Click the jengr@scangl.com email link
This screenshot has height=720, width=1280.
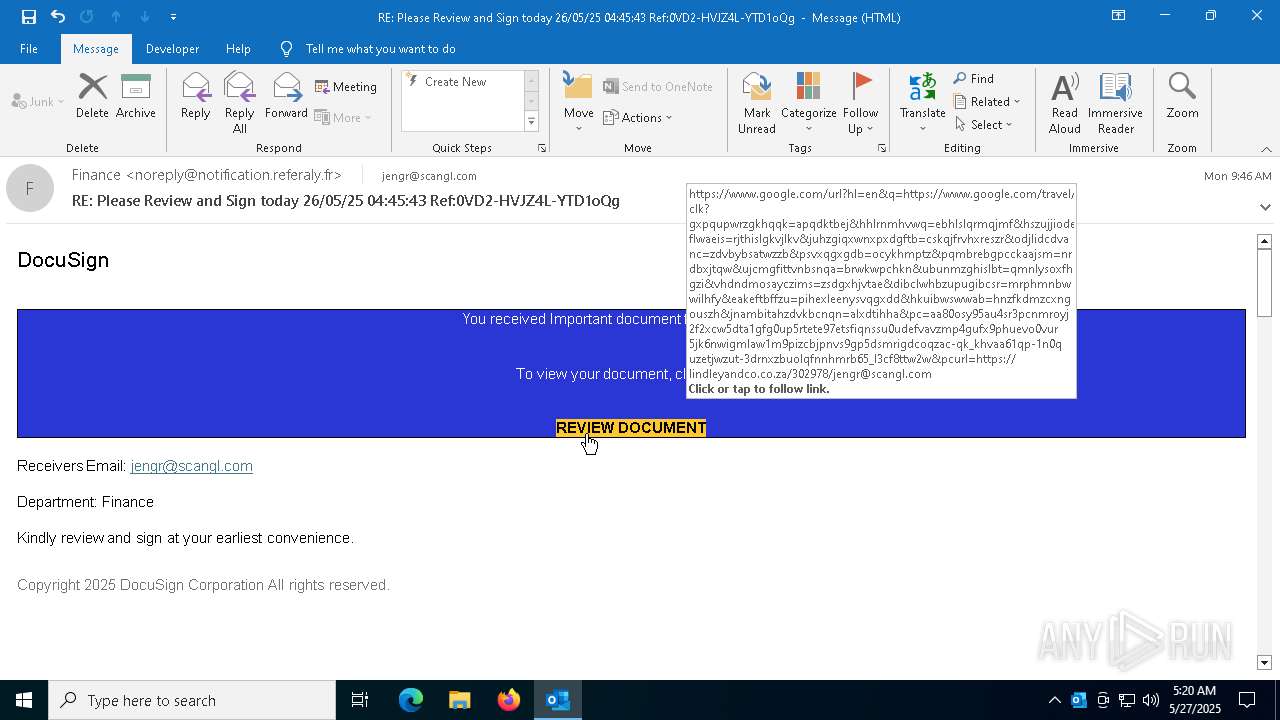click(191, 466)
